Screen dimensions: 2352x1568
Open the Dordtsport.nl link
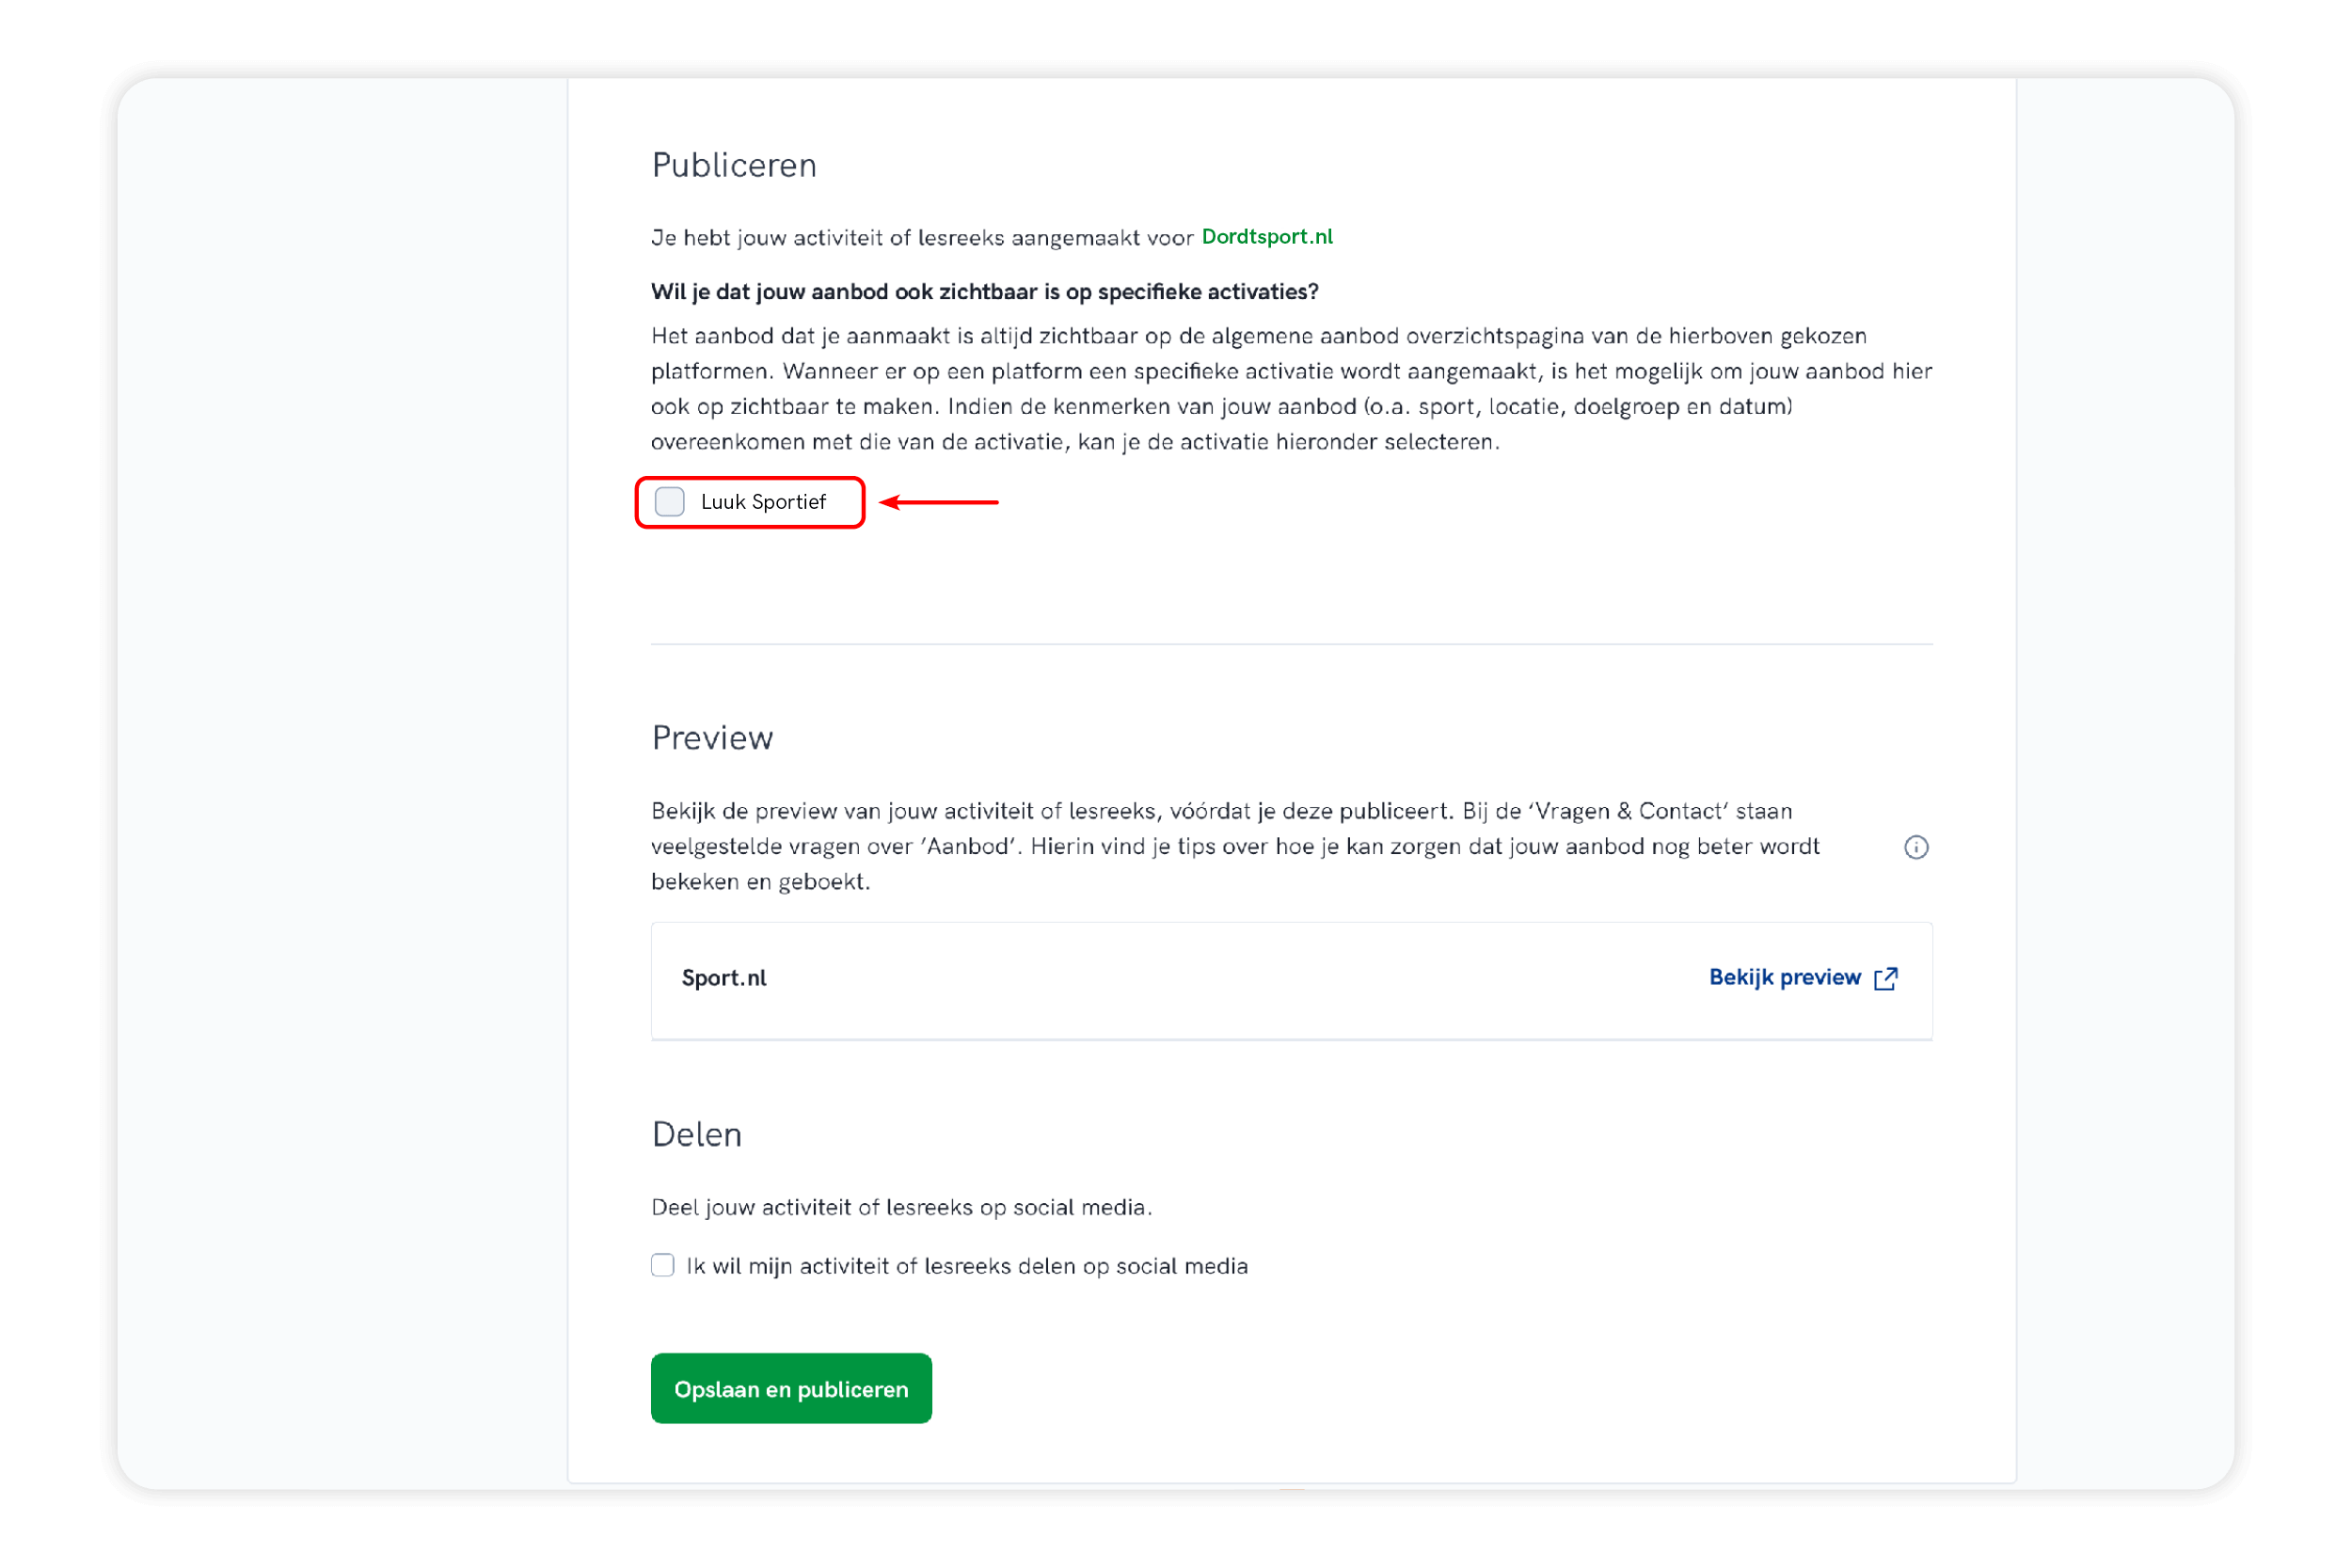pos(1266,237)
